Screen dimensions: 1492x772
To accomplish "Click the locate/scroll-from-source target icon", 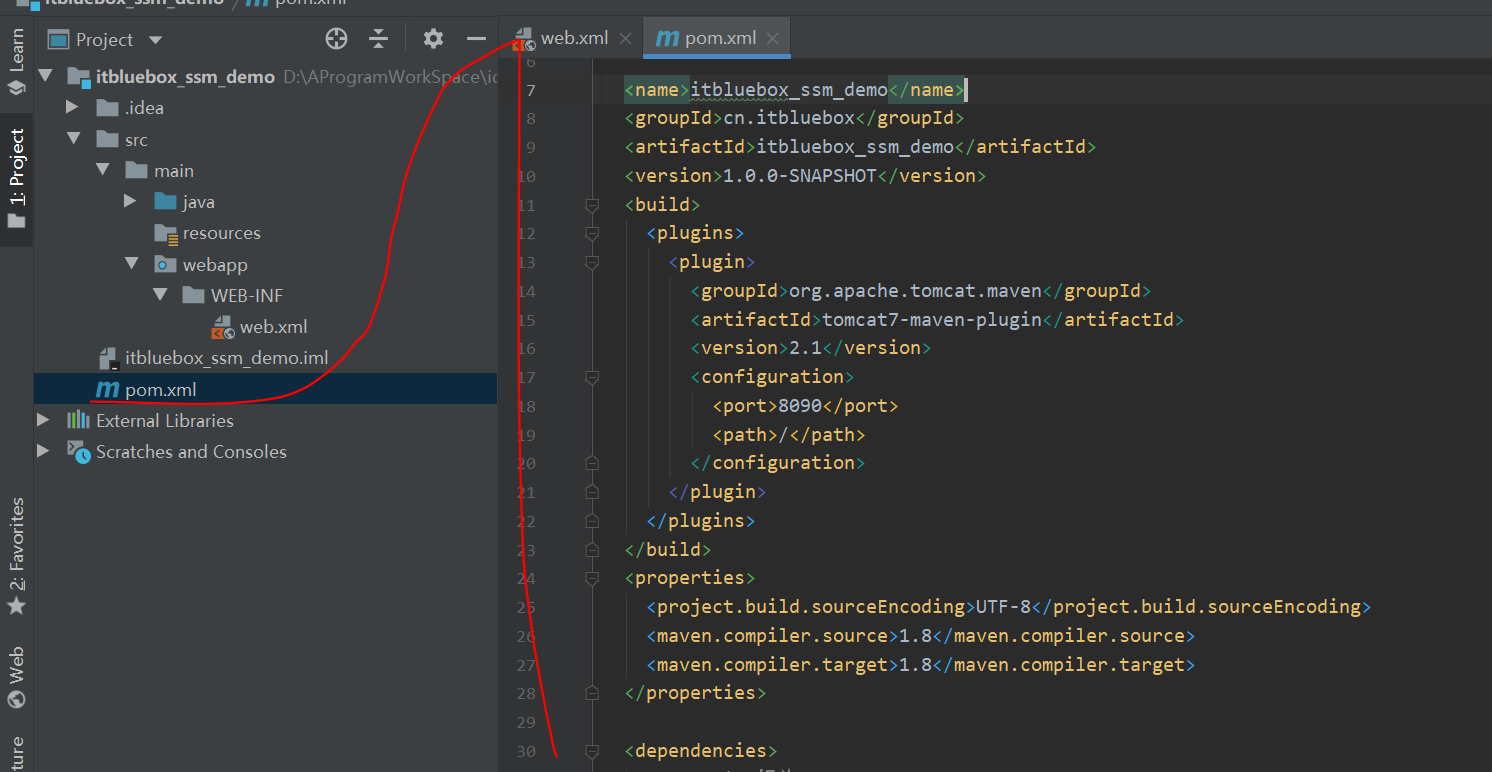I will (x=337, y=39).
